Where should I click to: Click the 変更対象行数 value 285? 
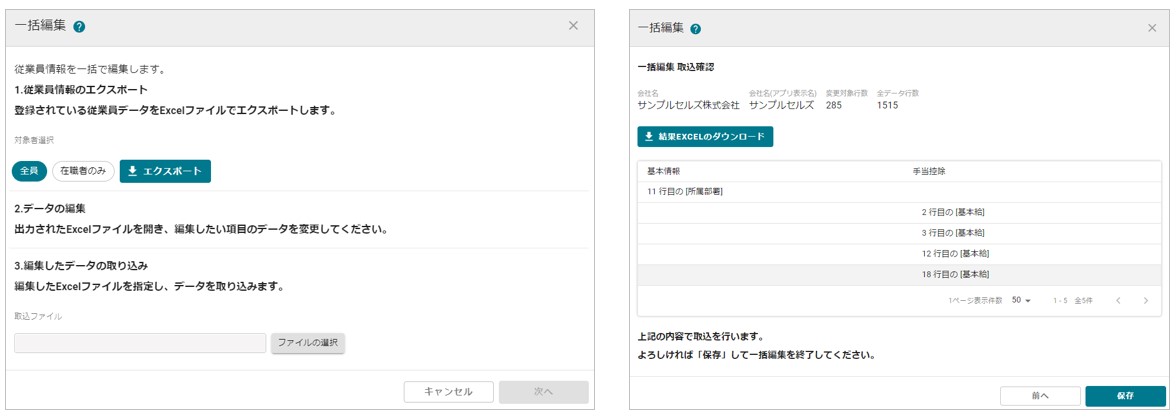click(x=834, y=106)
